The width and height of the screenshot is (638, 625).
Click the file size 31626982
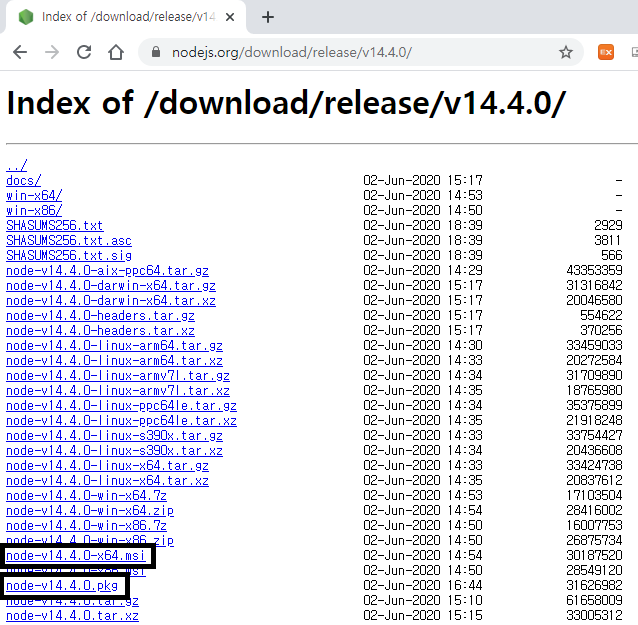[x=594, y=586]
